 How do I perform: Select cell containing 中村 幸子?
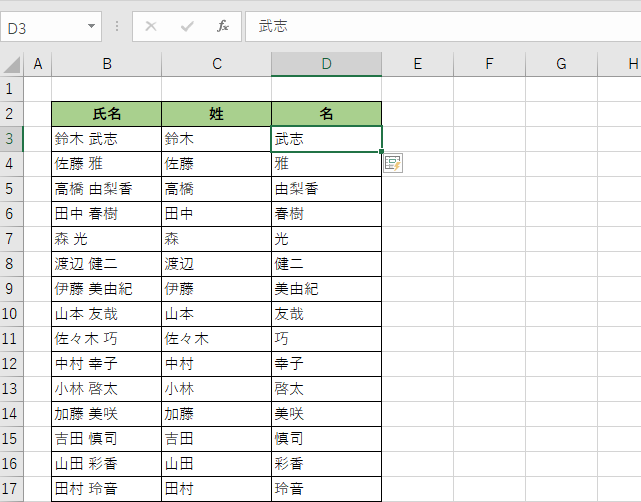(107, 364)
